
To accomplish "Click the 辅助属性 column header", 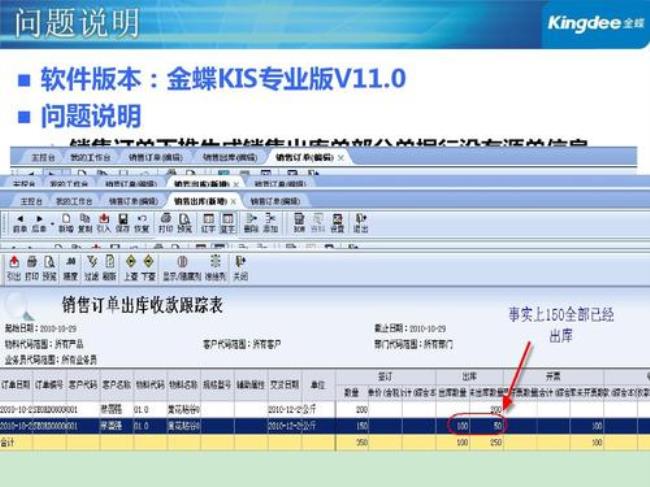I will tap(251, 385).
